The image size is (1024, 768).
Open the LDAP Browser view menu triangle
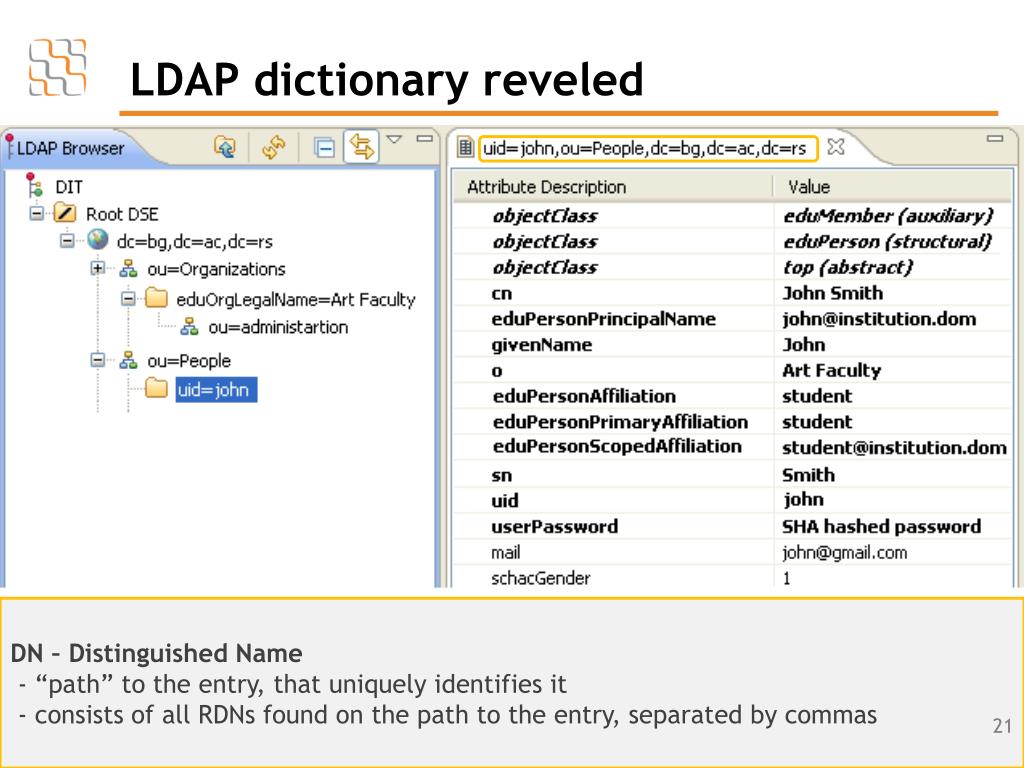click(x=394, y=139)
